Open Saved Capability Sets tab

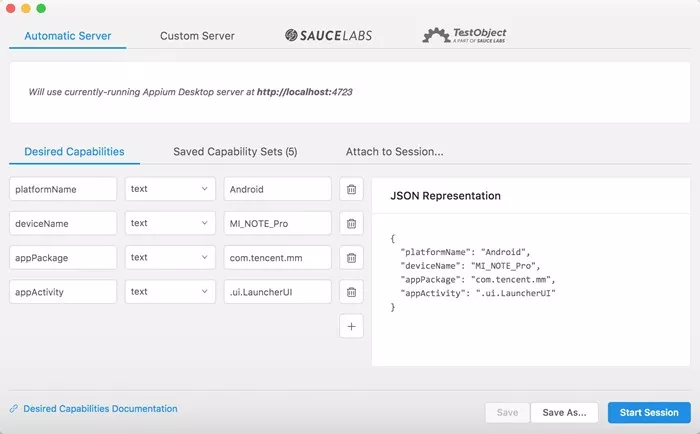(x=235, y=152)
